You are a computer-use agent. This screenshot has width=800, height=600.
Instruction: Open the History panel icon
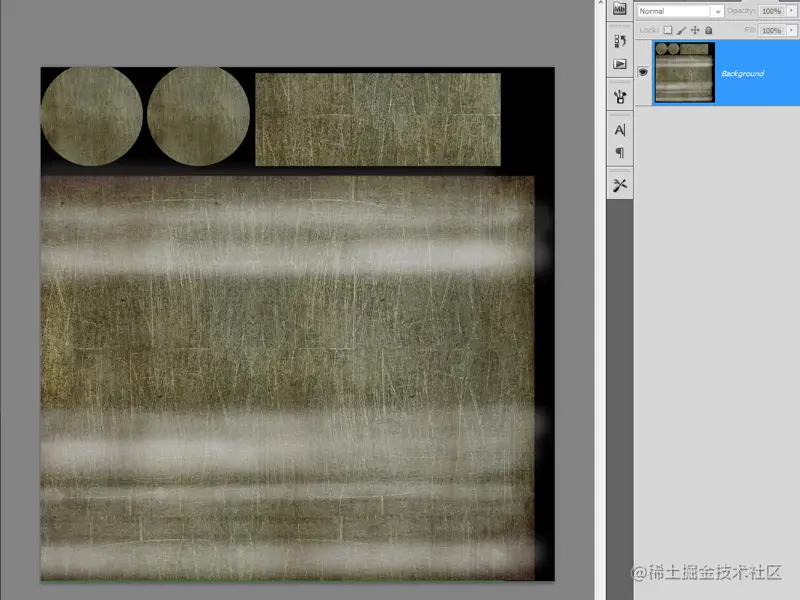click(x=619, y=41)
